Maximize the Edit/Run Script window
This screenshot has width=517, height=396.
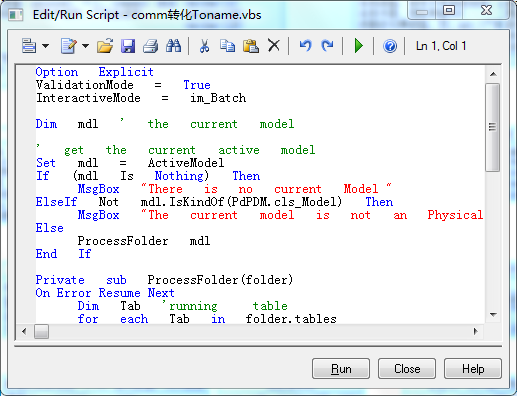pyautogui.click(x=449, y=10)
